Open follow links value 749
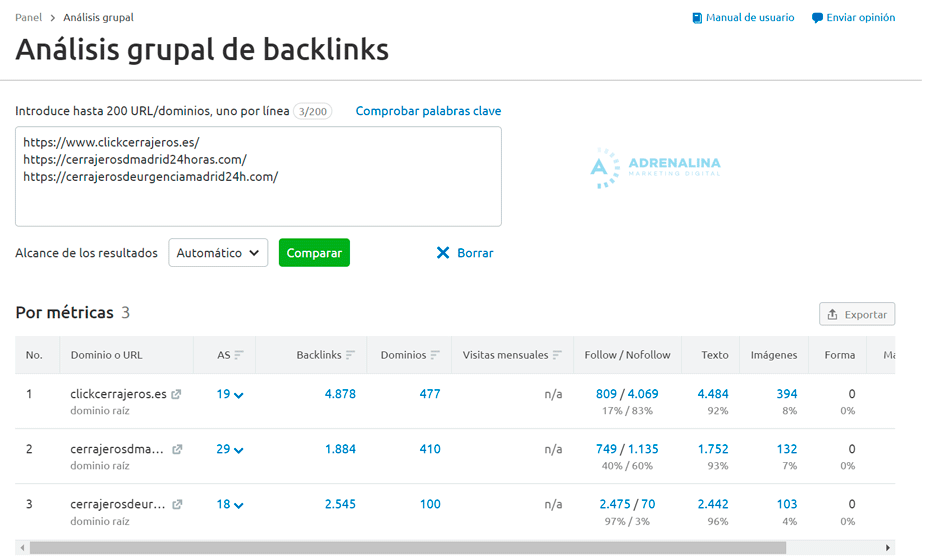Viewport: 940px width, 559px height. coord(606,449)
